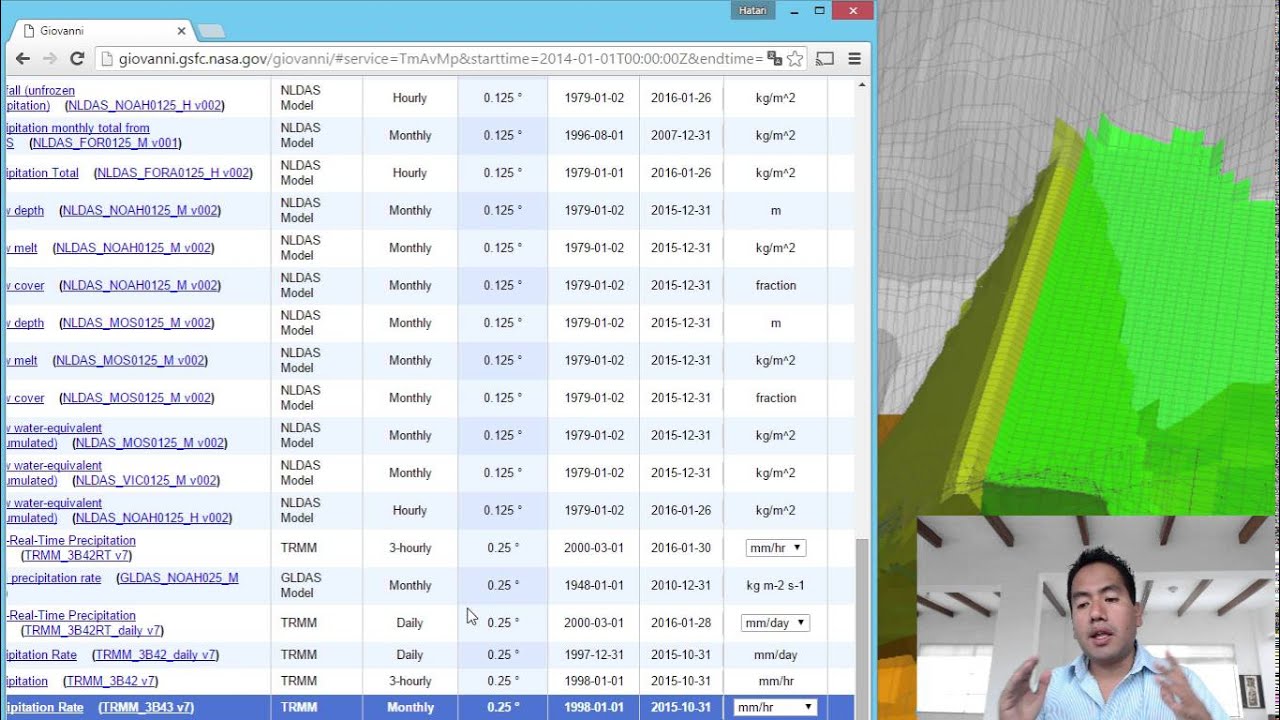Image resolution: width=1280 pixels, height=720 pixels.
Task: Open NLDAS_FOR0125_M v001 dataset link
Action: (104, 143)
